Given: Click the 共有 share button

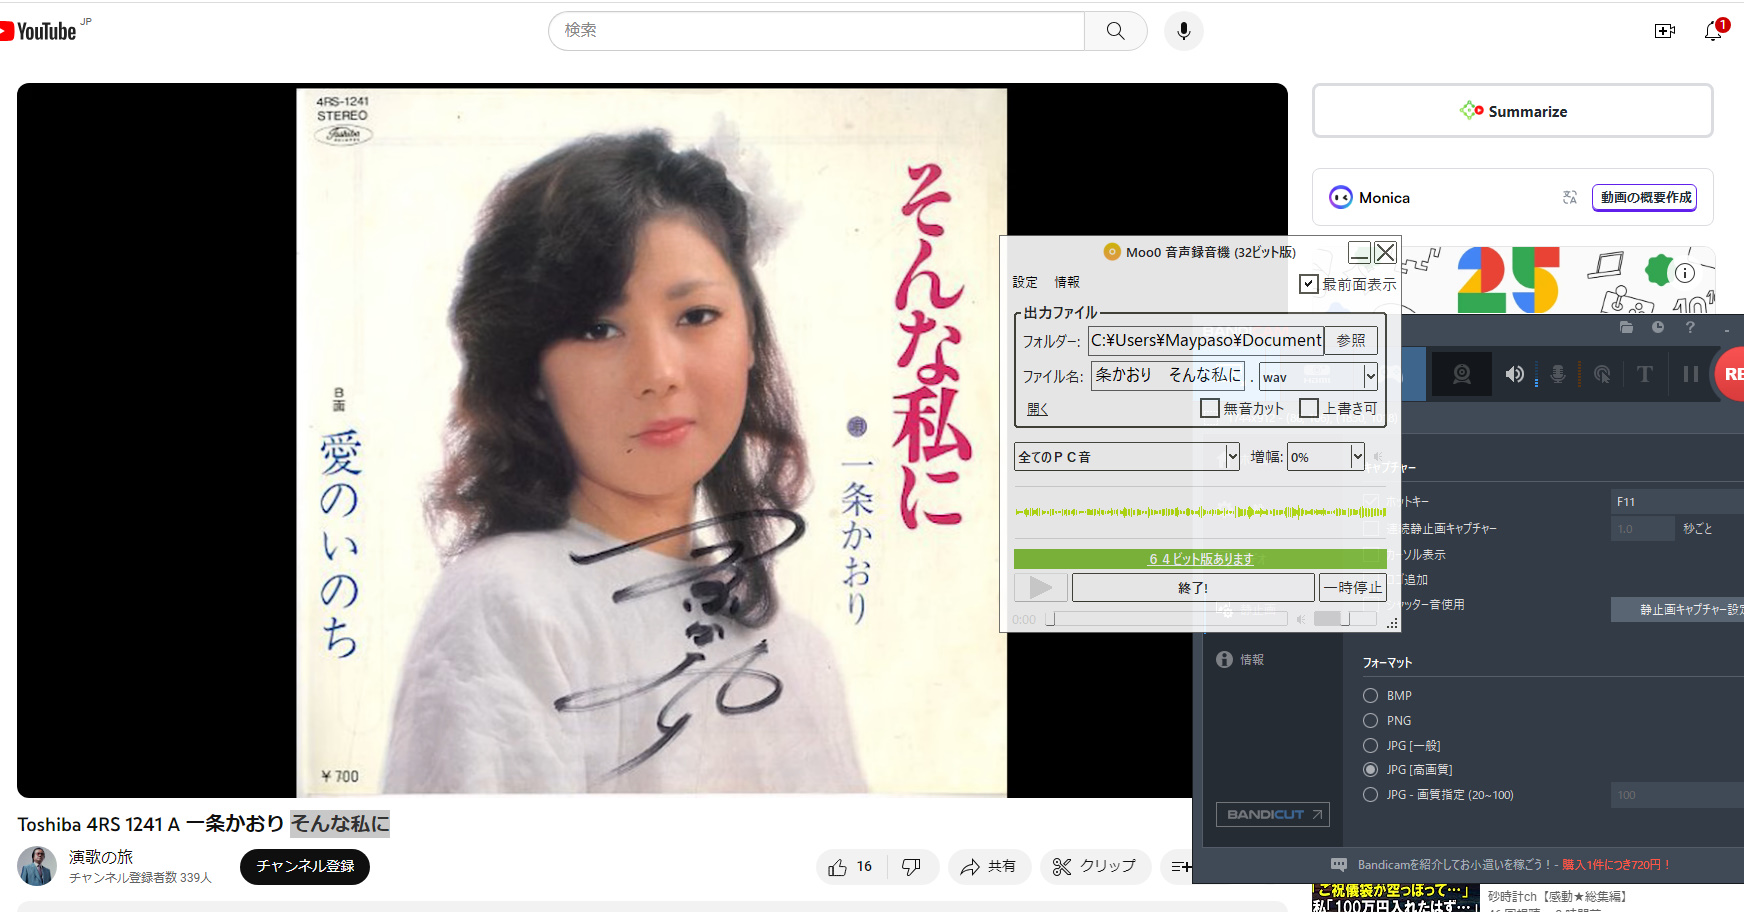Looking at the screenshot, I should point(988,867).
